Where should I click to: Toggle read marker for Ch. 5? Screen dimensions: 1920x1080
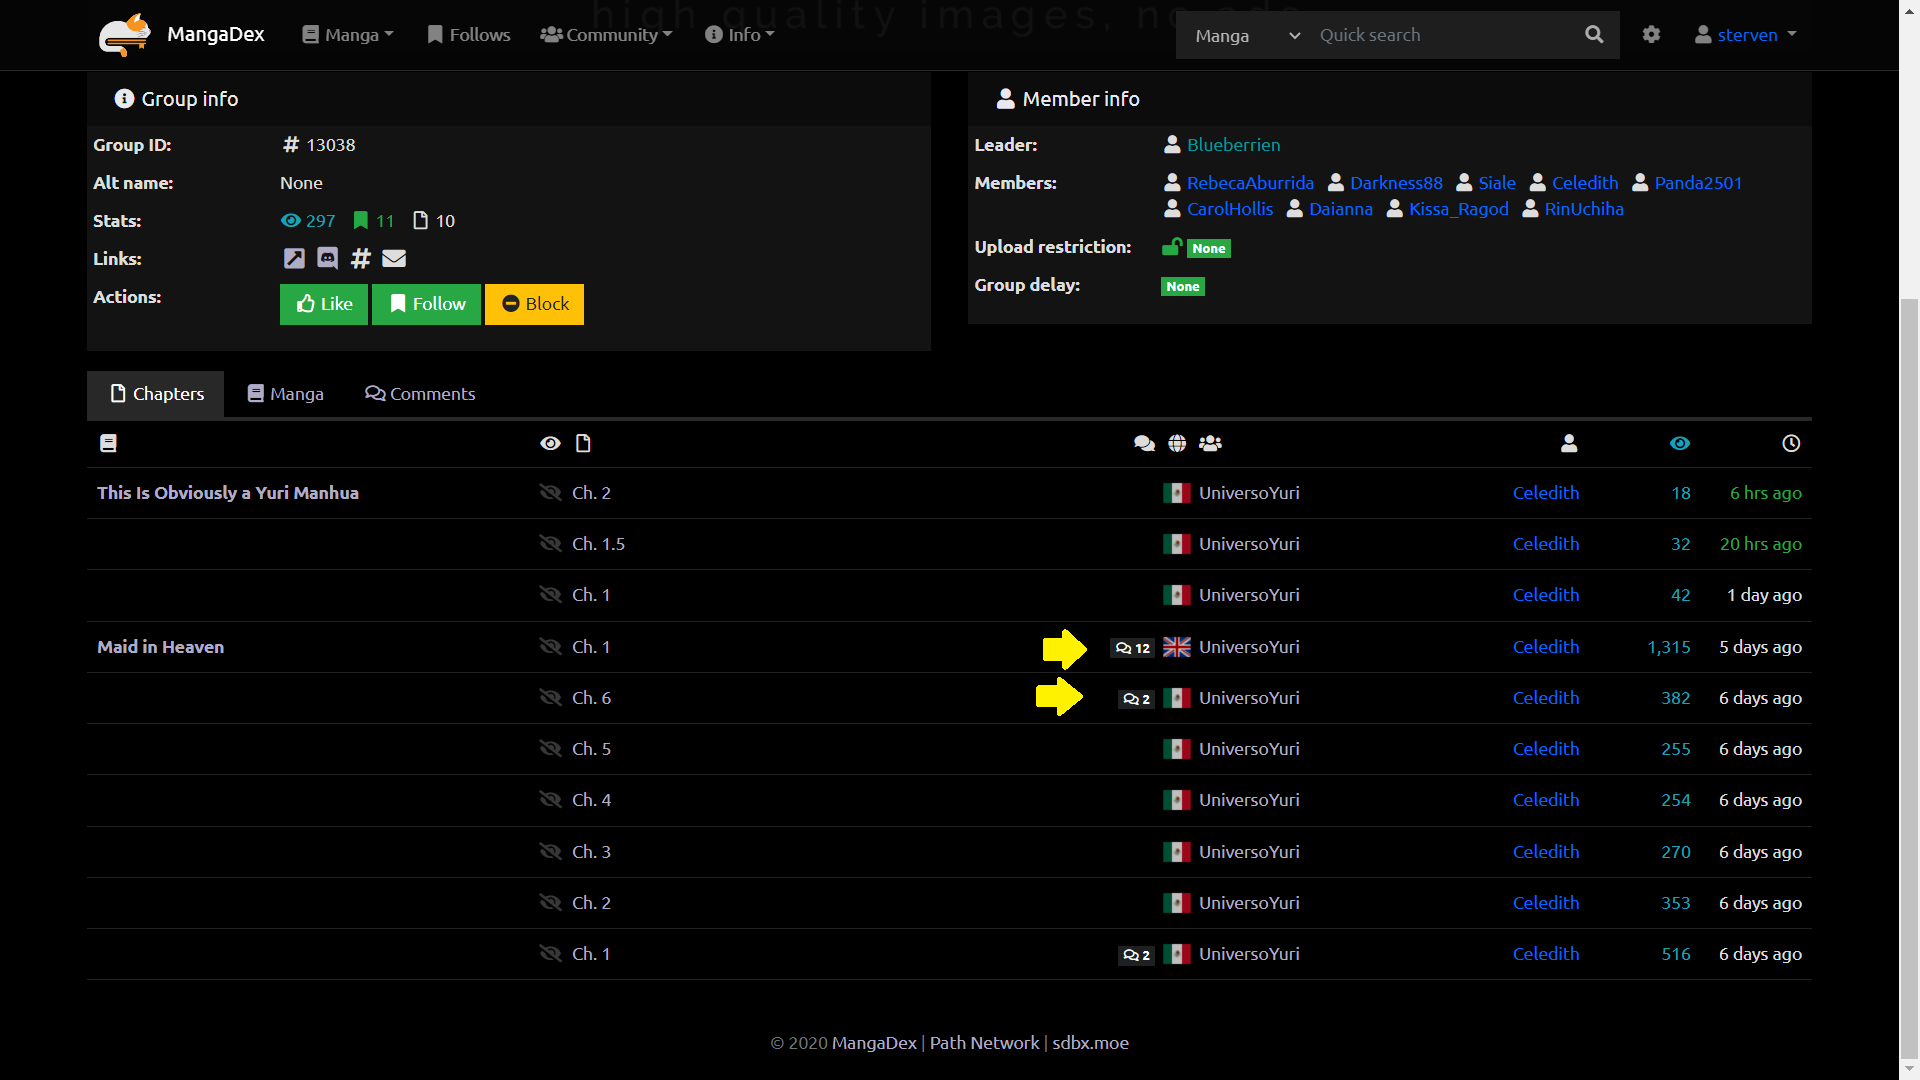(x=550, y=749)
